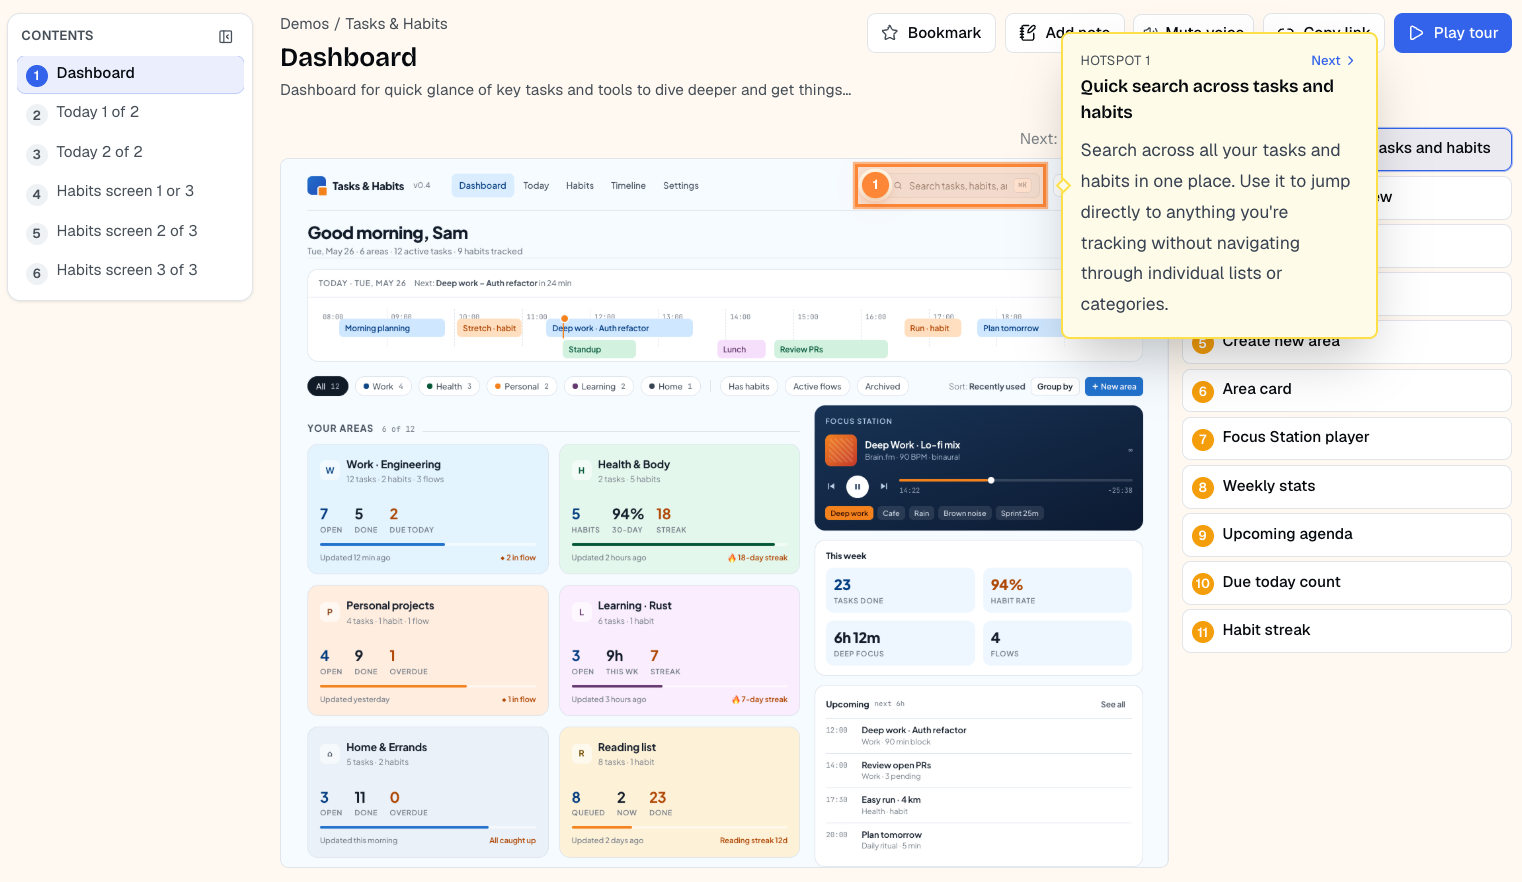Viewport: 1522px width, 882px height.
Task: Open the Habits tab in app
Action: click(x=580, y=186)
